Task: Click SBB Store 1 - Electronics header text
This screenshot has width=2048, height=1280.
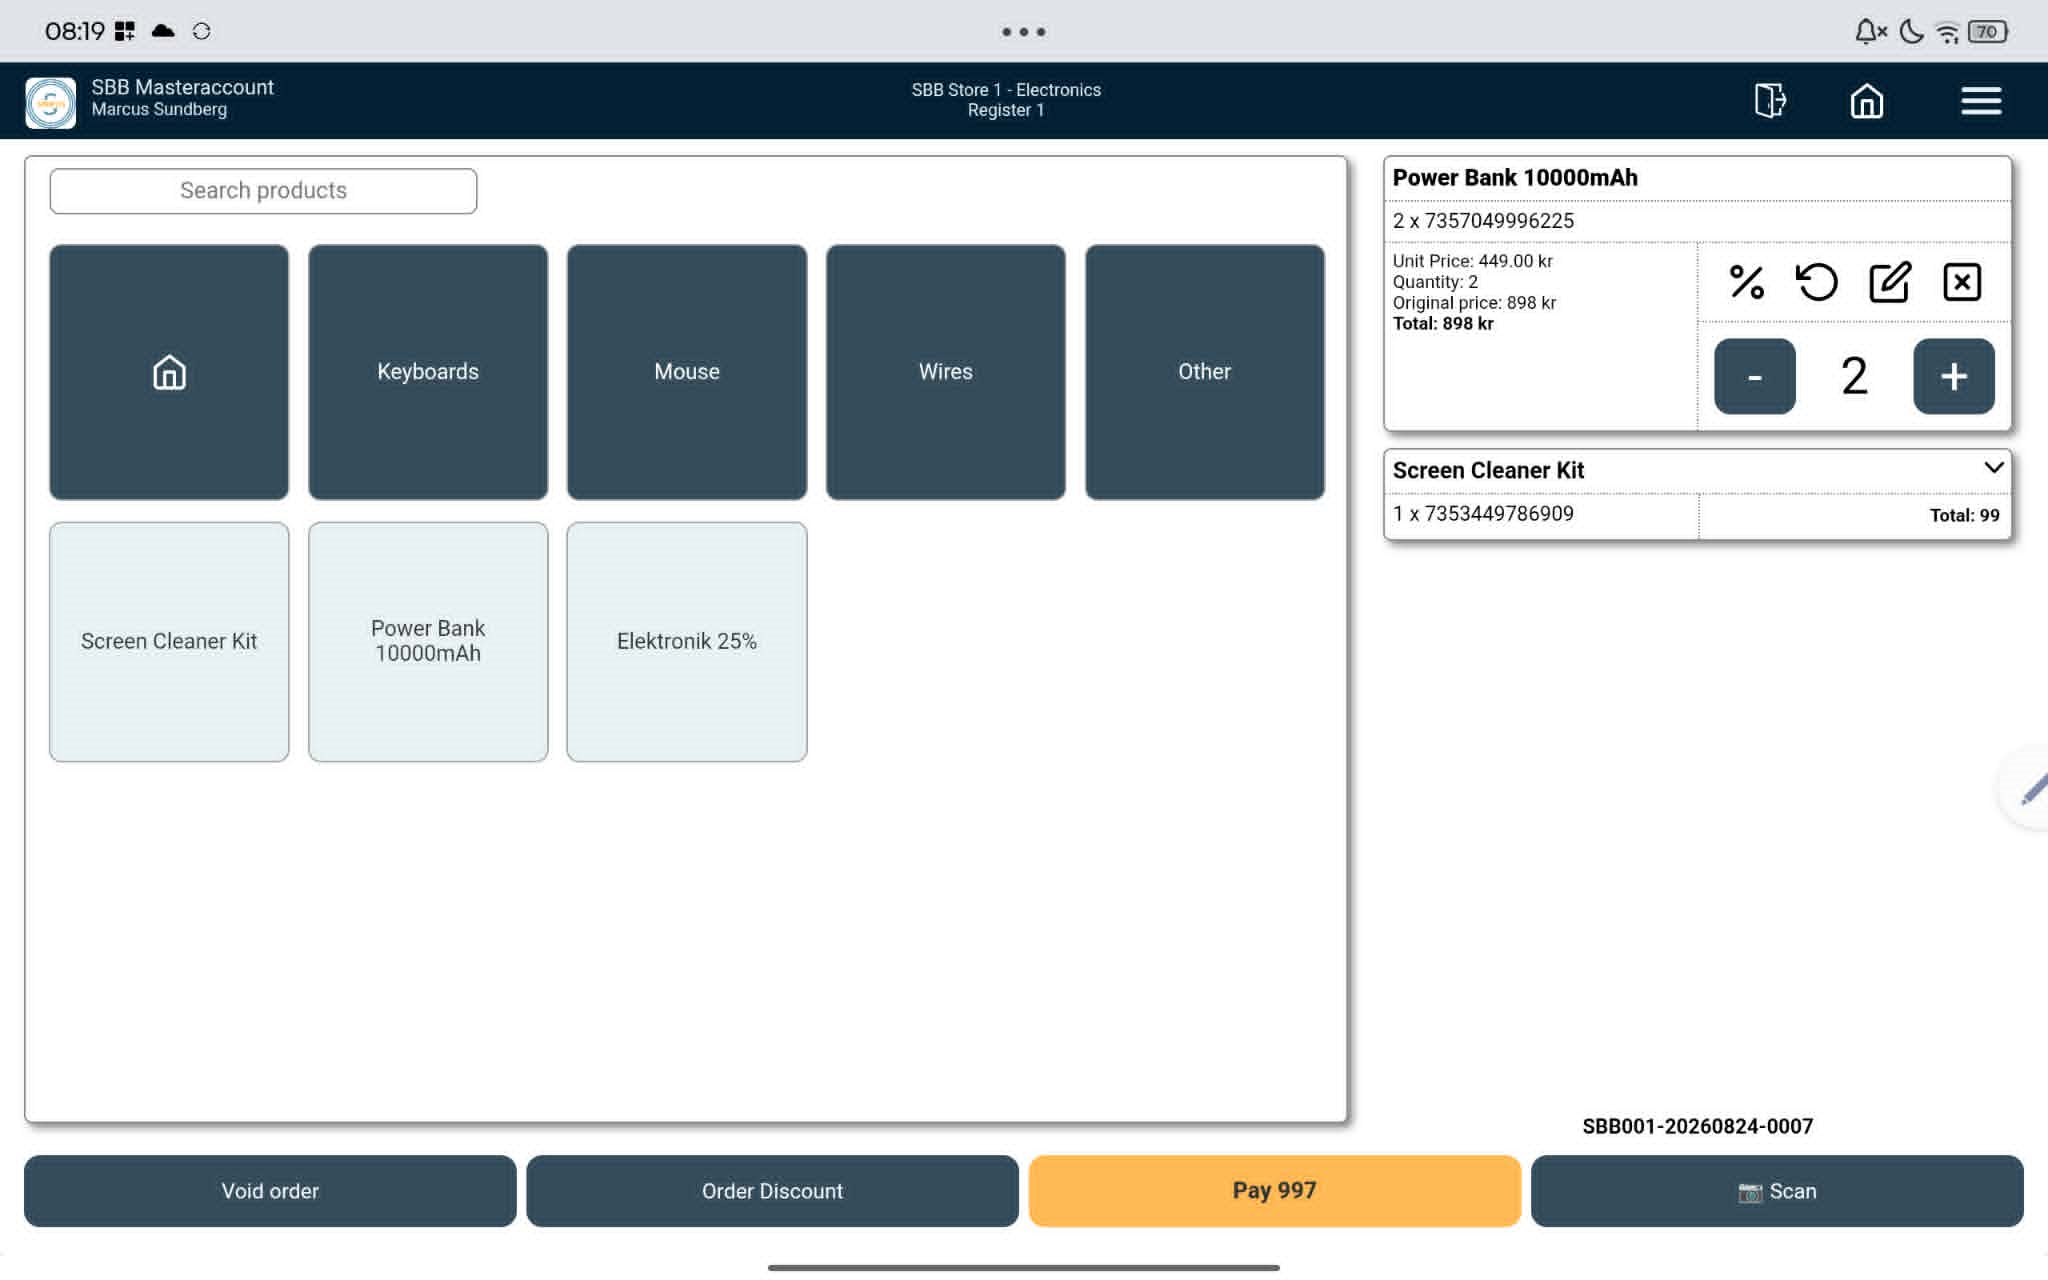Action: (1006, 90)
